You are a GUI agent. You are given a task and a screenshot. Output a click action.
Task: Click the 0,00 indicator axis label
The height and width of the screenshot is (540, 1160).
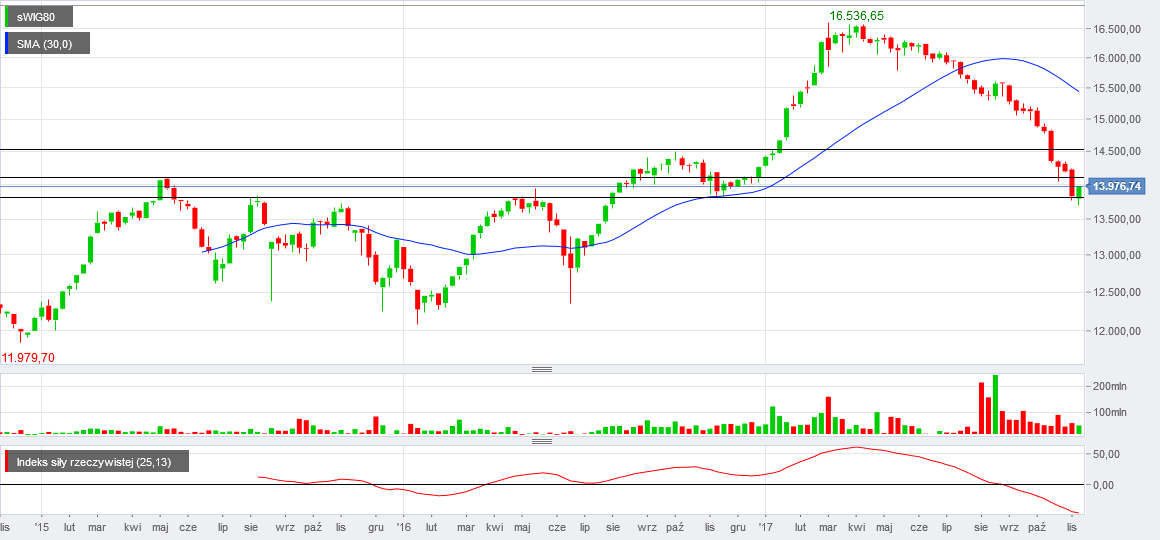(1103, 485)
